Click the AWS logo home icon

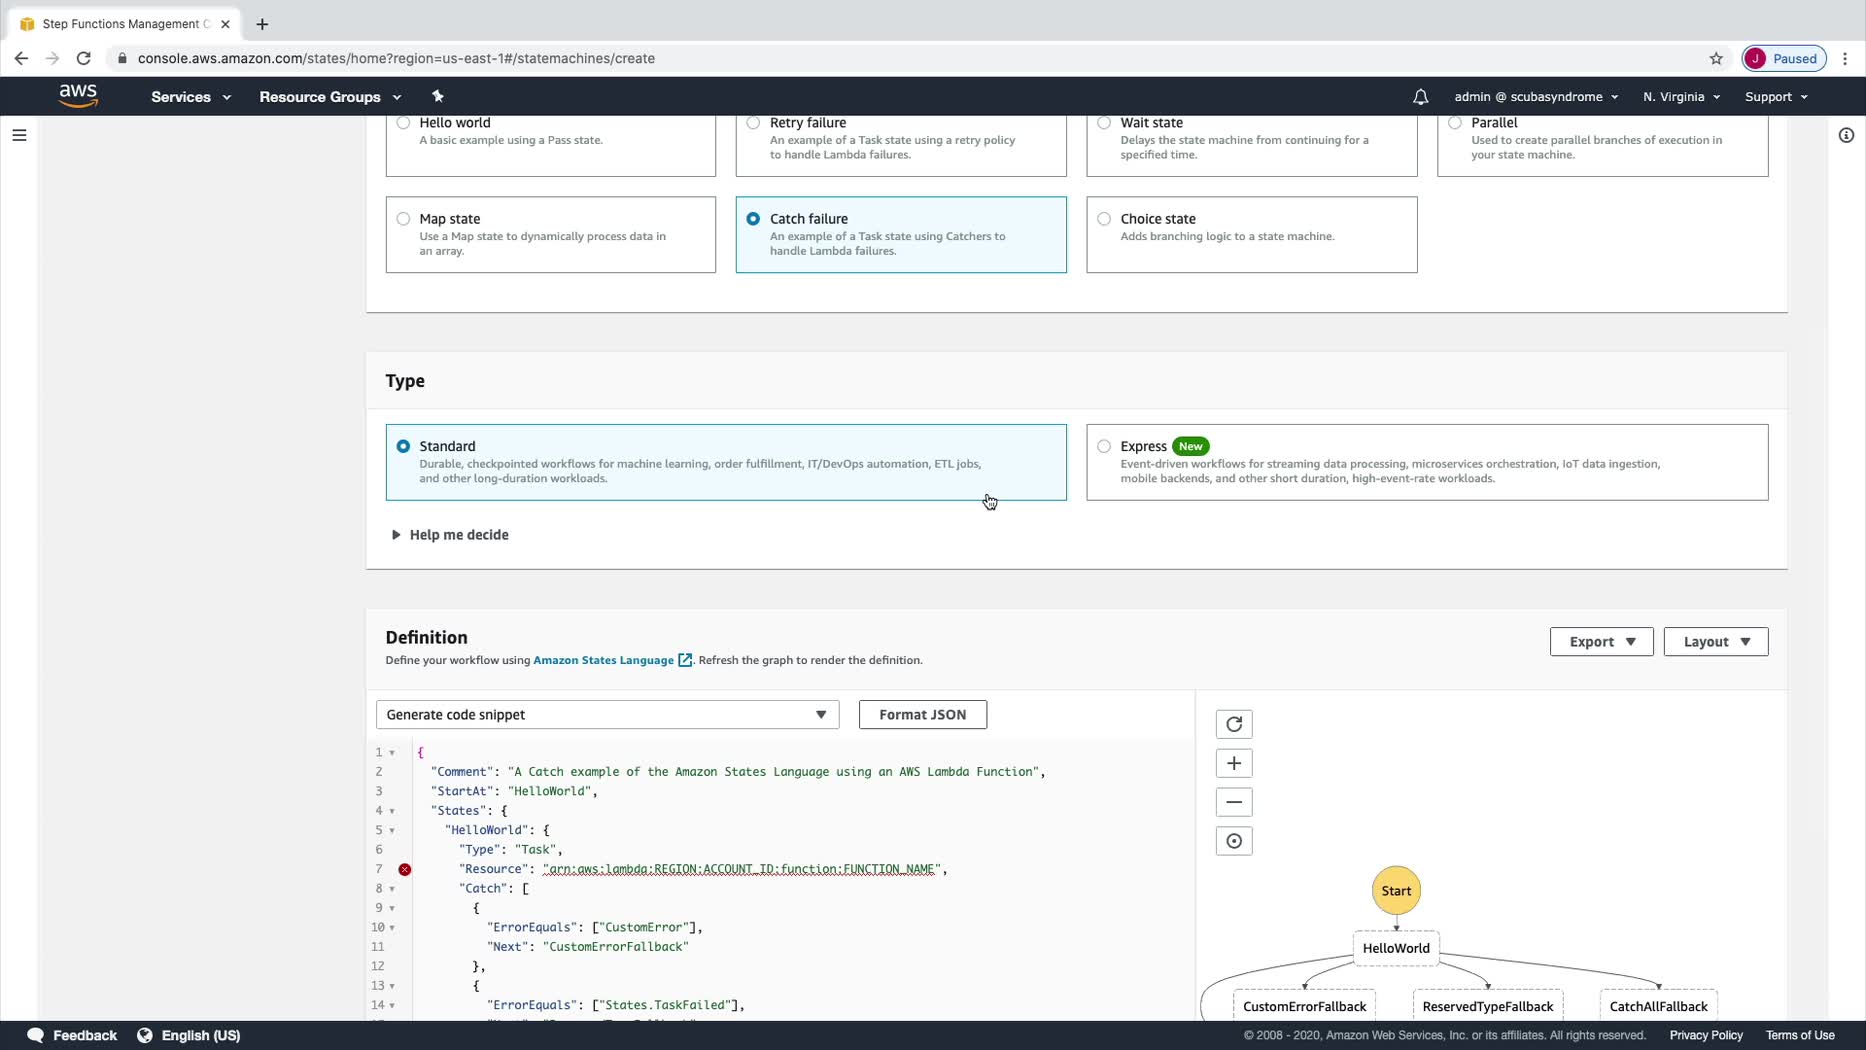(x=78, y=96)
